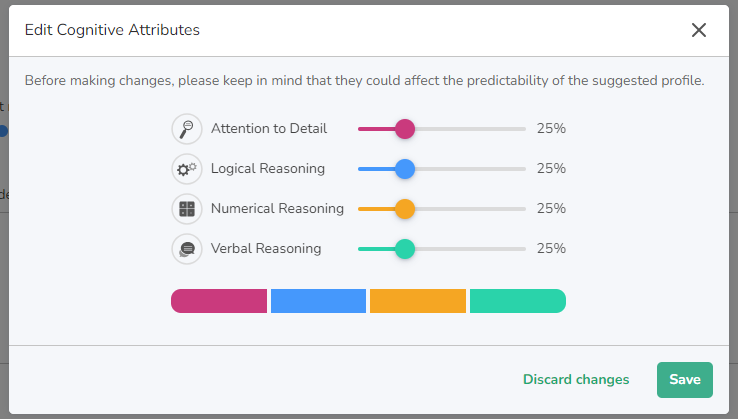Click the Numerical Reasoning label
738x419 pixels.
(277, 209)
